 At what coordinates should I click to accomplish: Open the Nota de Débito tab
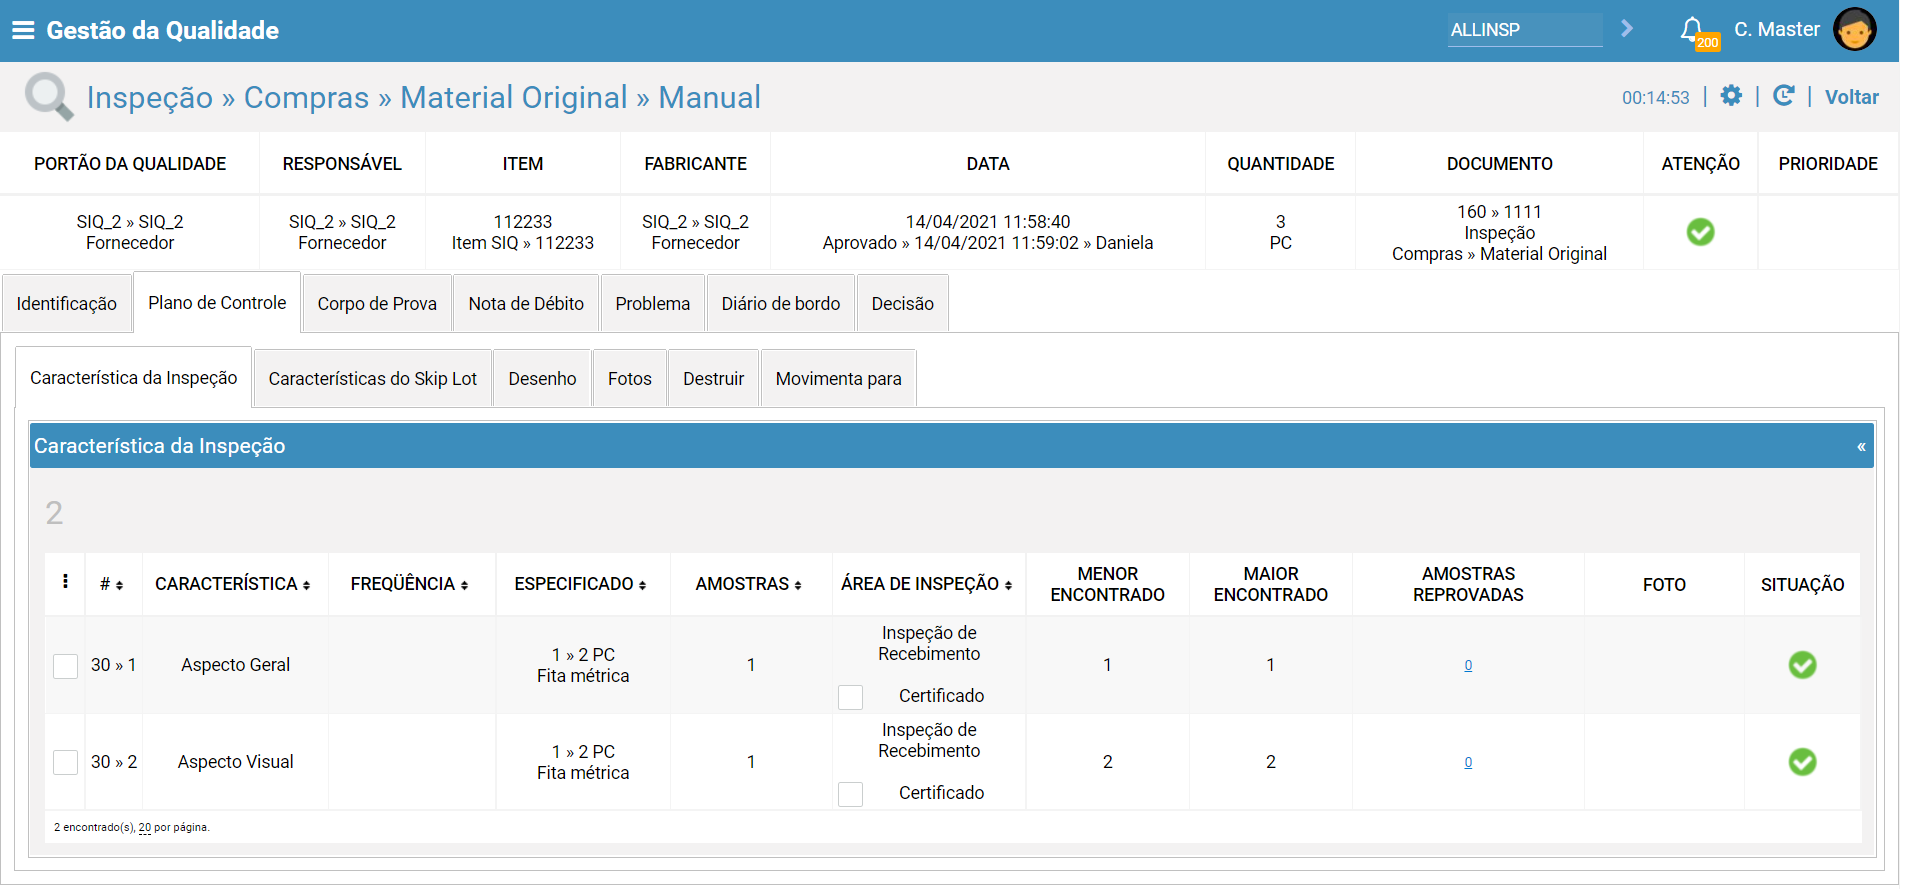526,304
